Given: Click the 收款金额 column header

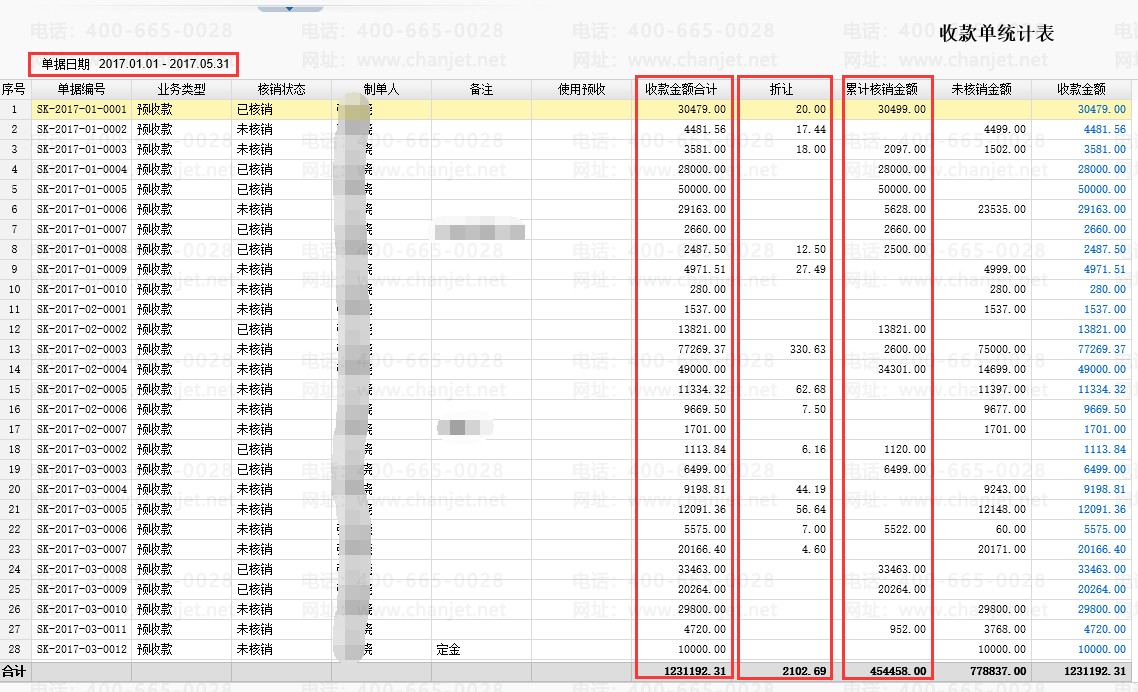Looking at the screenshot, I should coord(1081,89).
